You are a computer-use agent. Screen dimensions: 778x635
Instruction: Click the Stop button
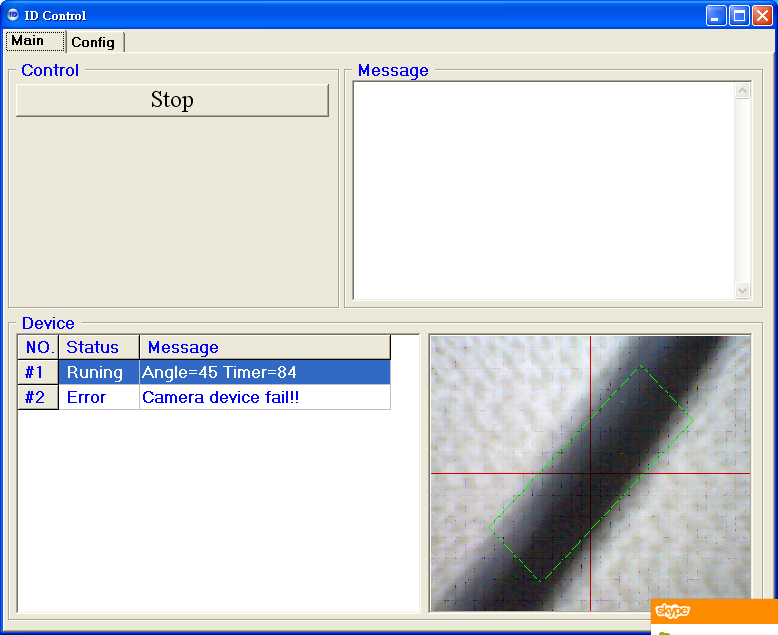[172, 100]
